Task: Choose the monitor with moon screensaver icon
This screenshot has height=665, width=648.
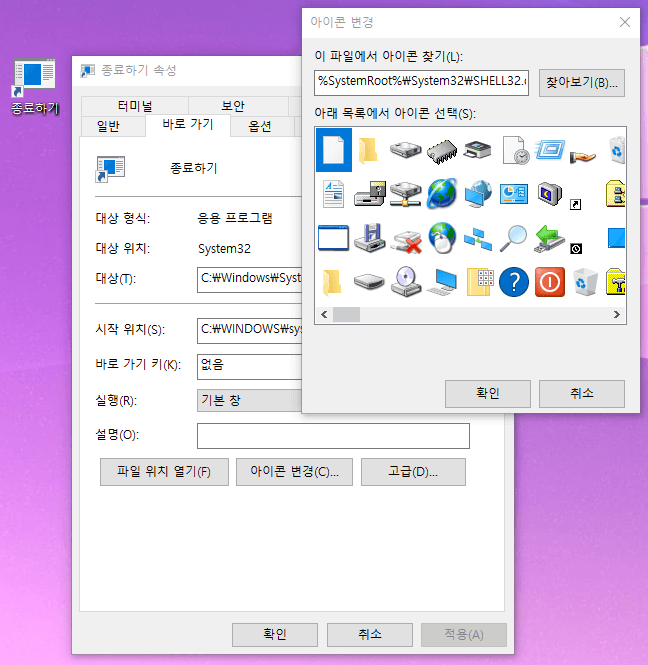Action: (550, 194)
